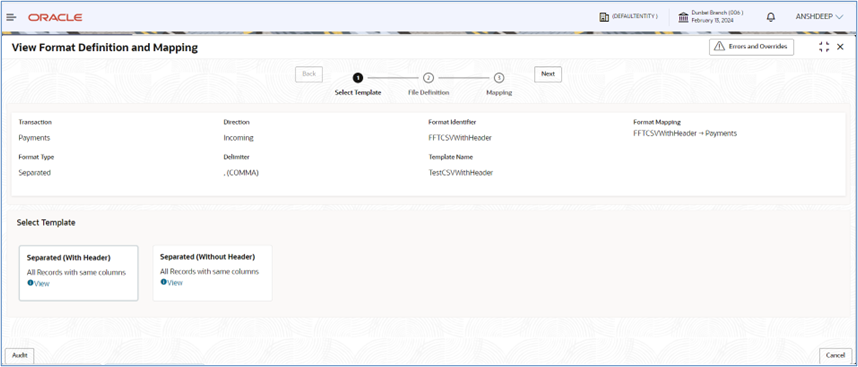Jump to step 3 Mapping

pos(499,78)
